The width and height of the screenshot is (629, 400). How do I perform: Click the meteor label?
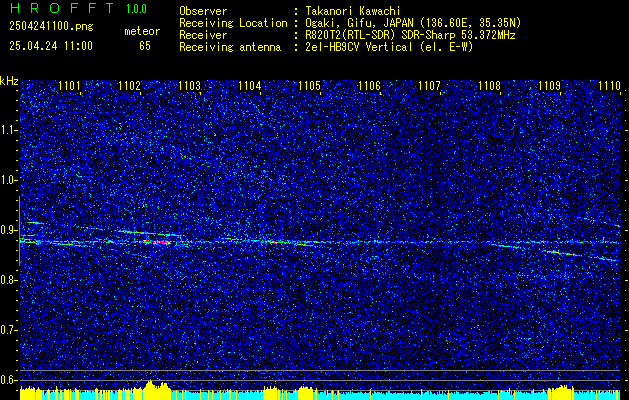pyautogui.click(x=142, y=31)
